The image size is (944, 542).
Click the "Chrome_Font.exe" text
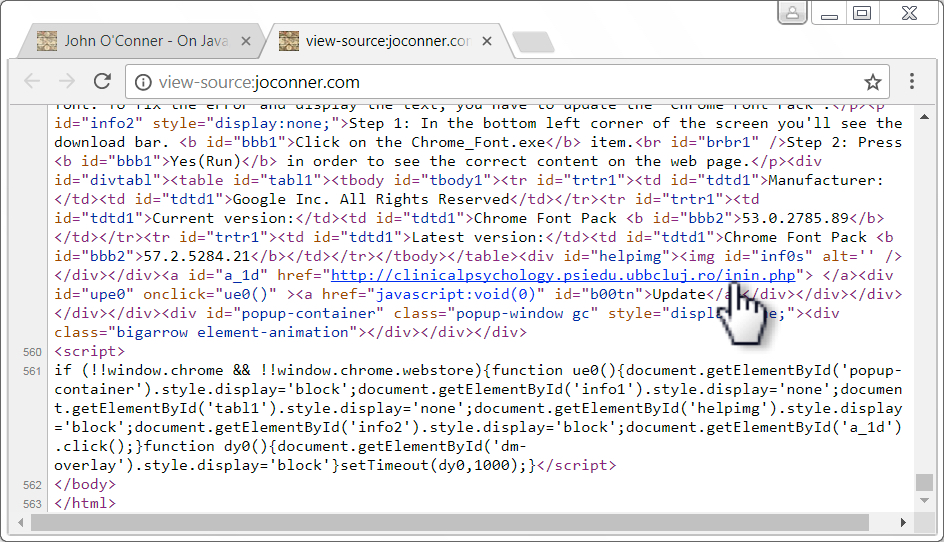pos(479,142)
